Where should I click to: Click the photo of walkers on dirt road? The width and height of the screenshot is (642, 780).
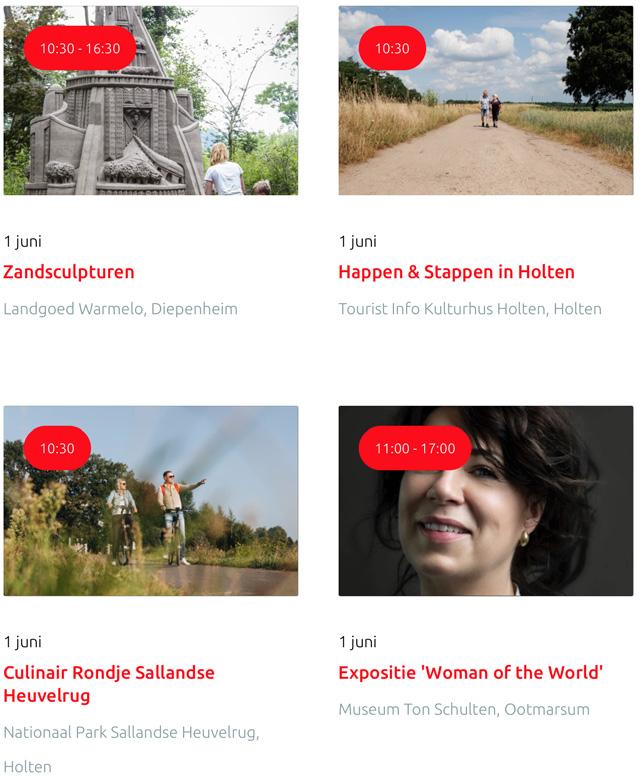[486, 100]
